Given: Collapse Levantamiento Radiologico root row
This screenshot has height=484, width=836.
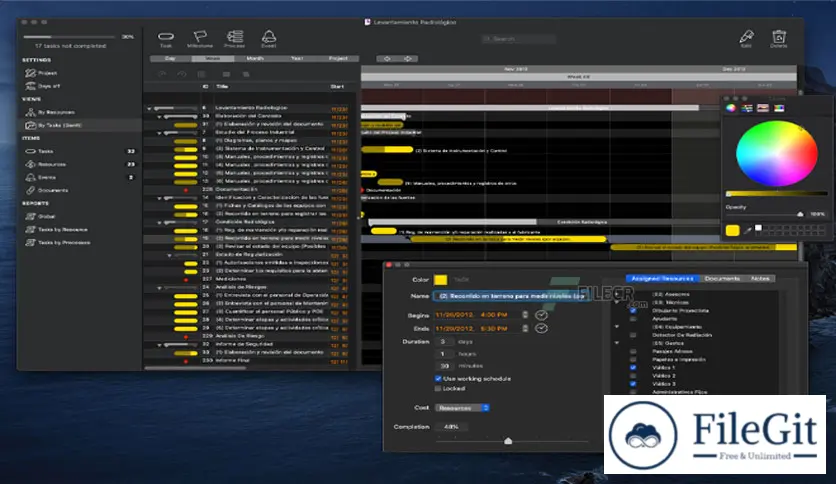Looking at the screenshot, I should [x=149, y=108].
